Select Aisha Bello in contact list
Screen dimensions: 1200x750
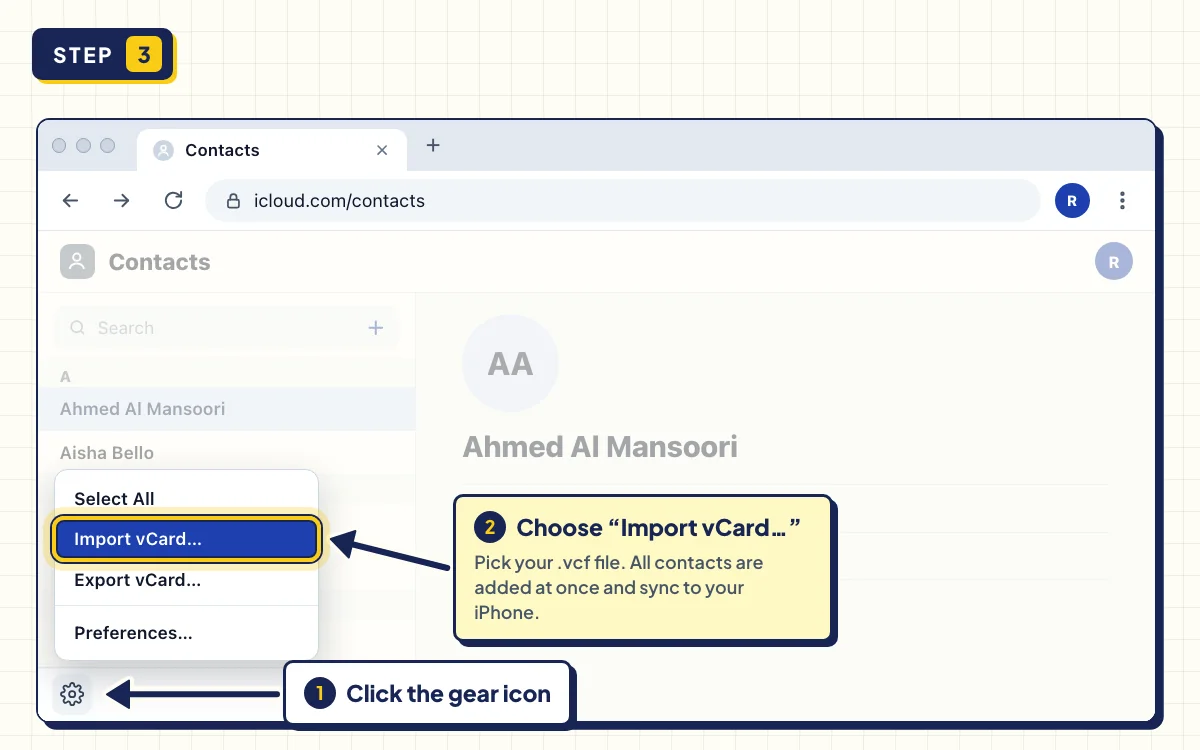click(227, 453)
